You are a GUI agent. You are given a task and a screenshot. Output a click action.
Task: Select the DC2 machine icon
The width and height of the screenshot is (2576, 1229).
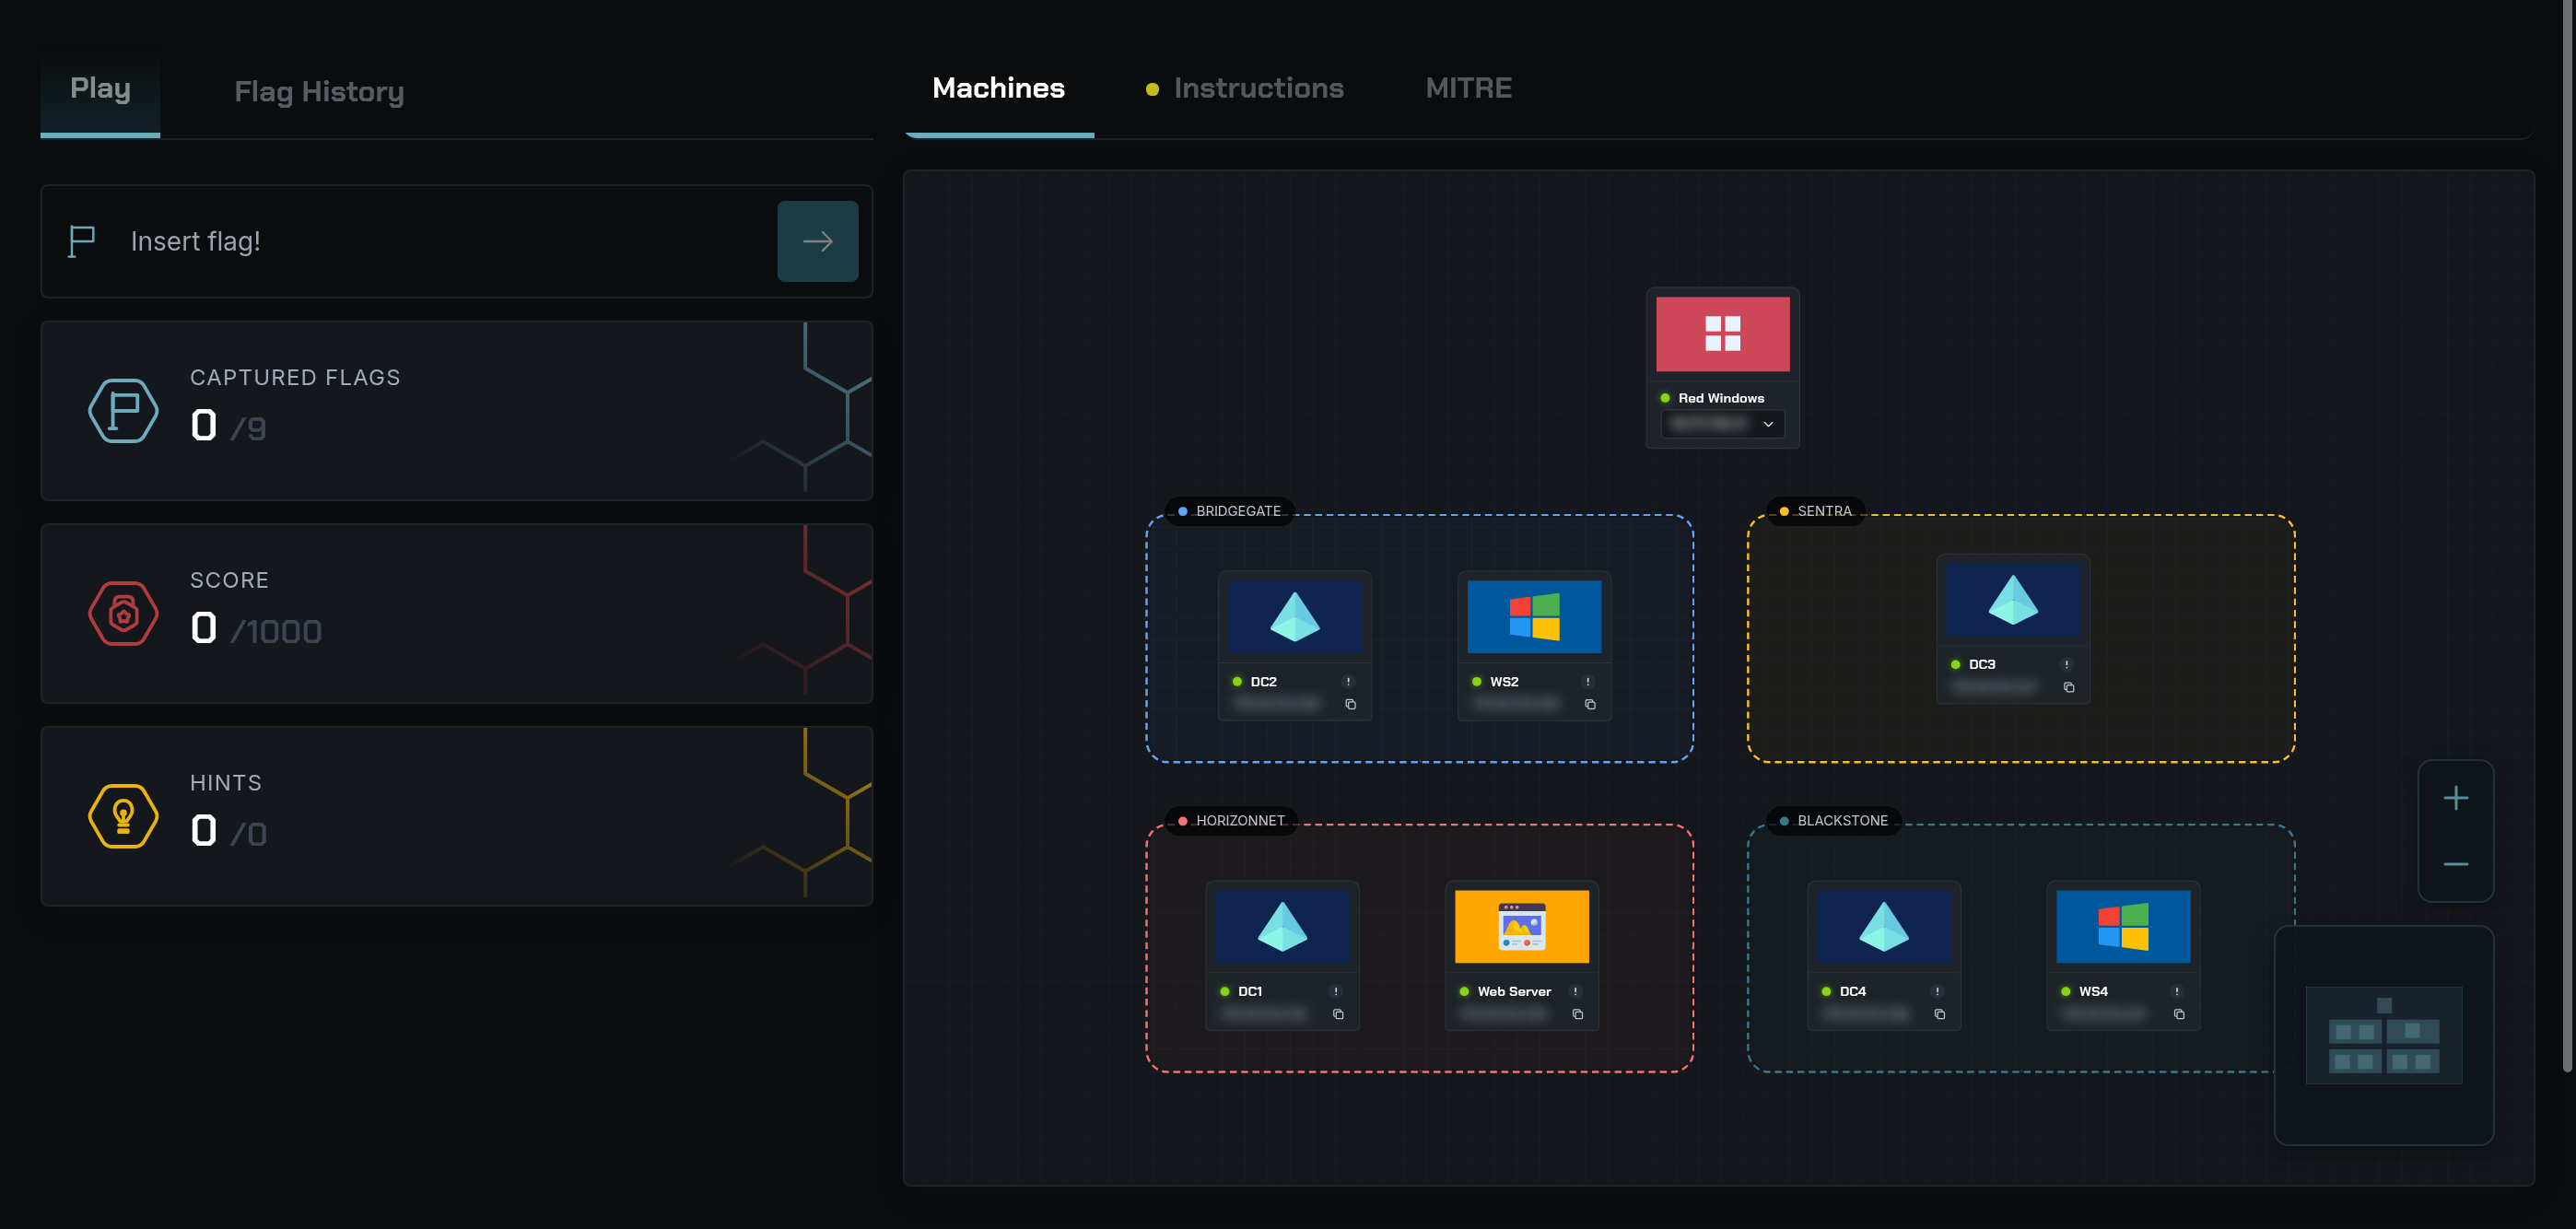(1294, 617)
